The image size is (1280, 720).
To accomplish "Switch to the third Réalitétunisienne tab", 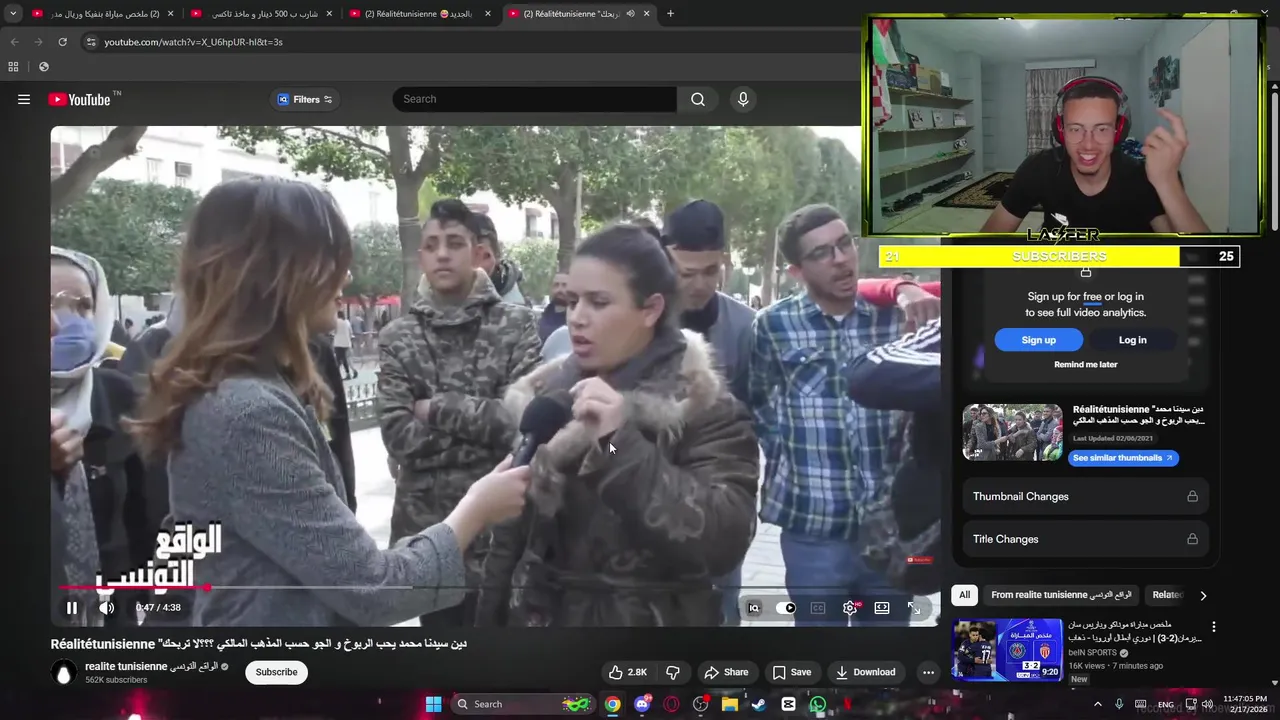I will pyautogui.click(x=421, y=14).
